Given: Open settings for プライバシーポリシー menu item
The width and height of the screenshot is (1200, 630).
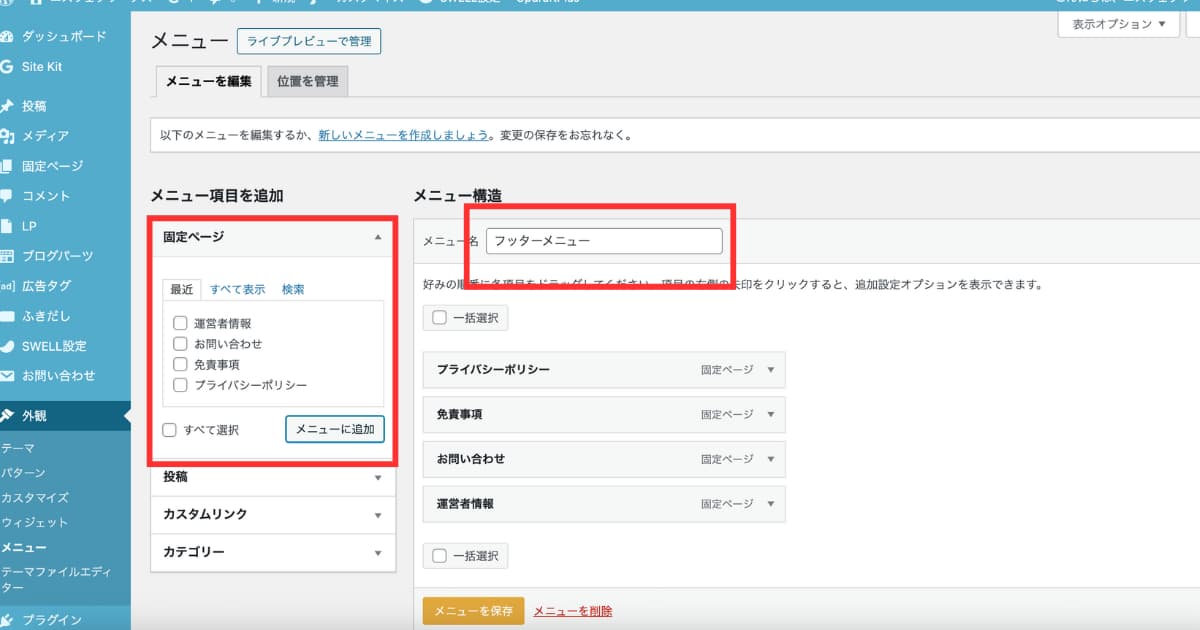Looking at the screenshot, I should tap(772, 370).
